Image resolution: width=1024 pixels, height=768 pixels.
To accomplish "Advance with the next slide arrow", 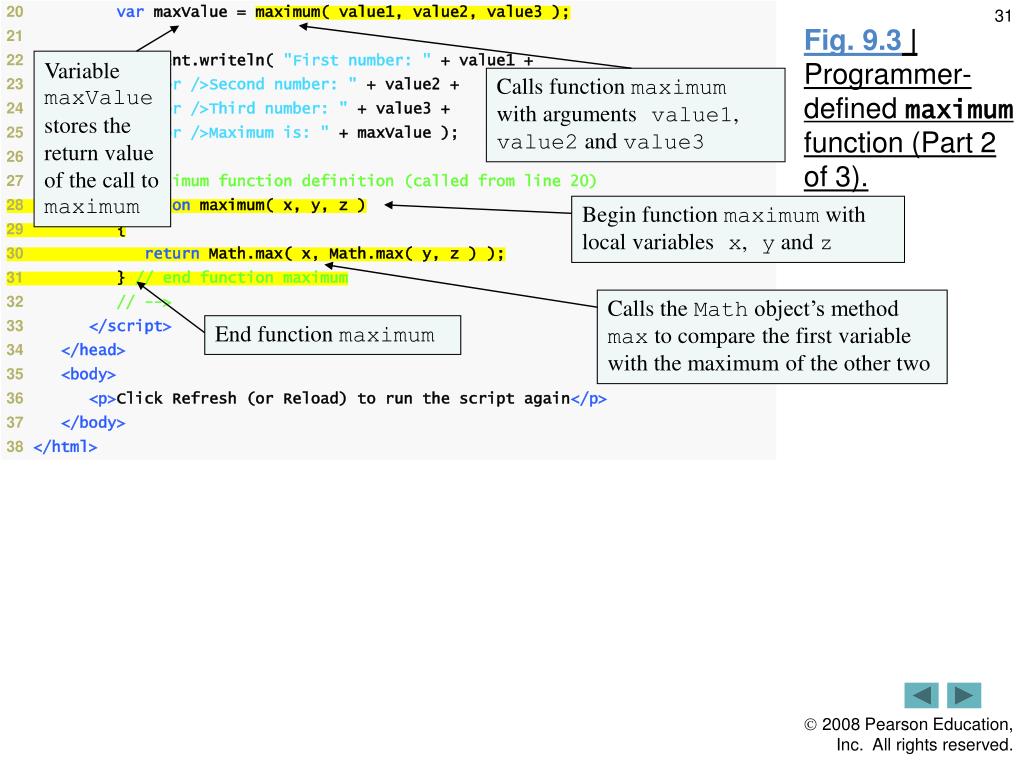I will pos(964,696).
